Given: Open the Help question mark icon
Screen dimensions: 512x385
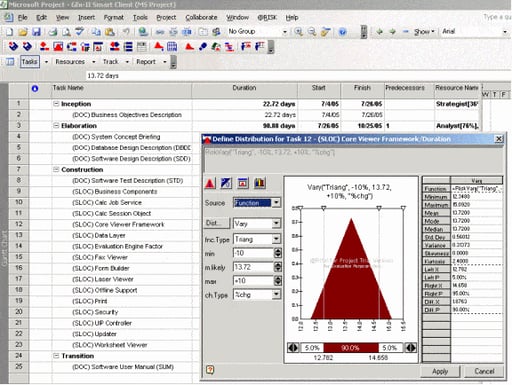Looking at the screenshot, I should [x=342, y=32].
